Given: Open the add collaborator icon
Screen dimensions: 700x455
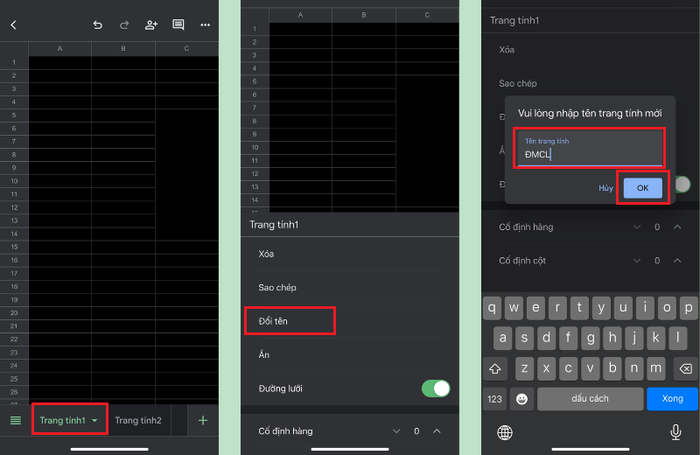Looking at the screenshot, I should pyautogui.click(x=151, y=25).
